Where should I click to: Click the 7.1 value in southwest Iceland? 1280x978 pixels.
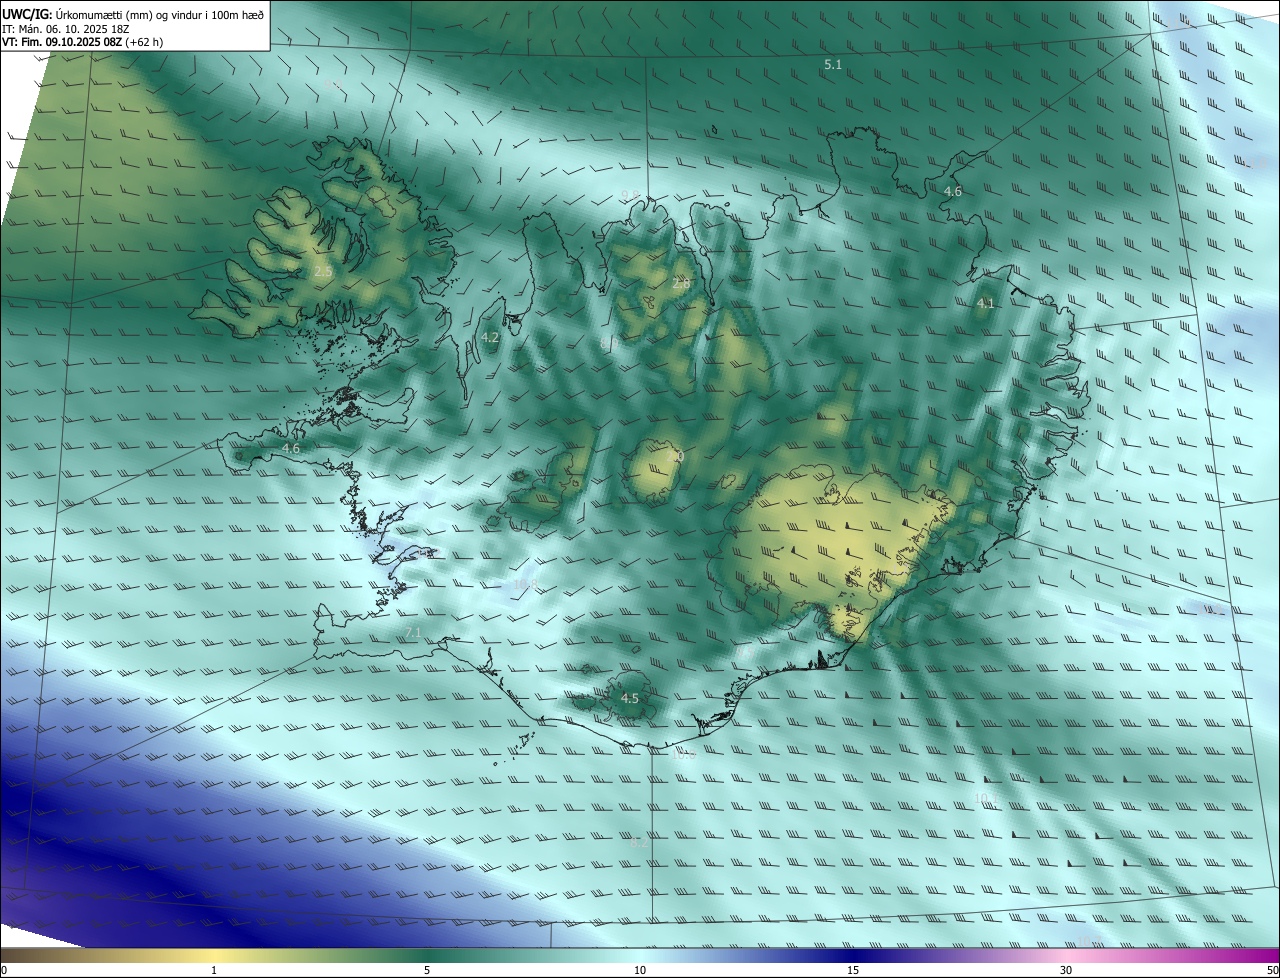(413, 633)
